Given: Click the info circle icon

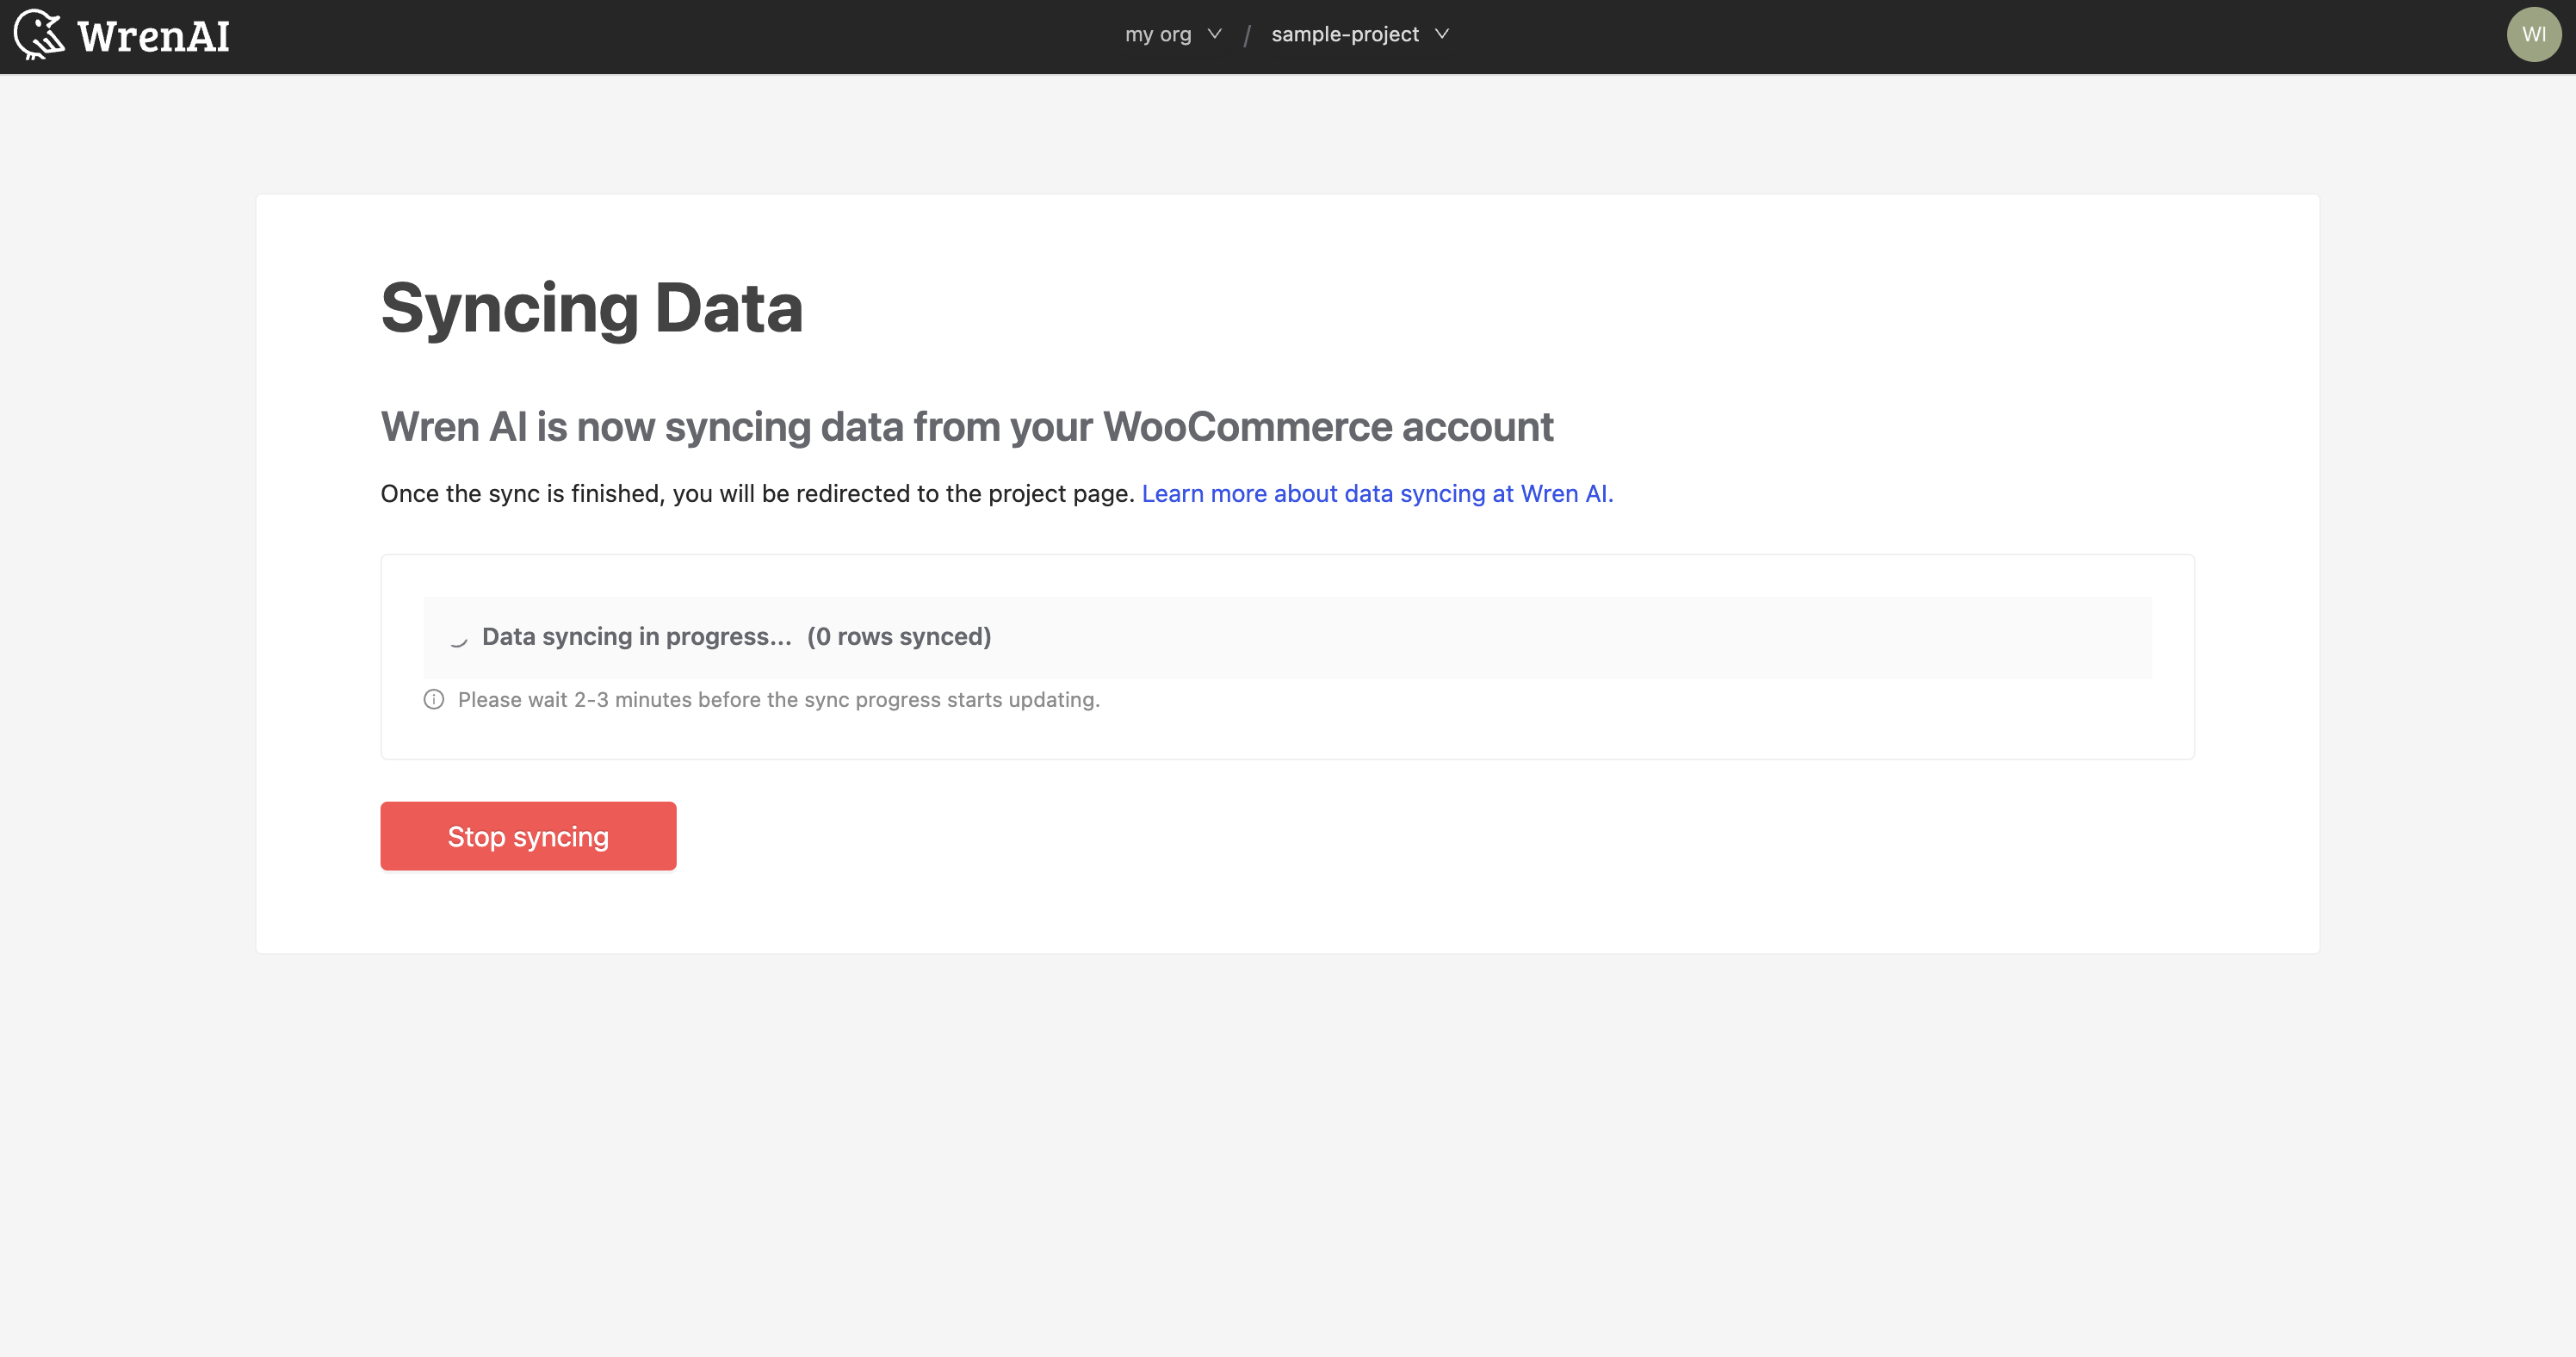Looking at the screenshot, I should [435, 699].
